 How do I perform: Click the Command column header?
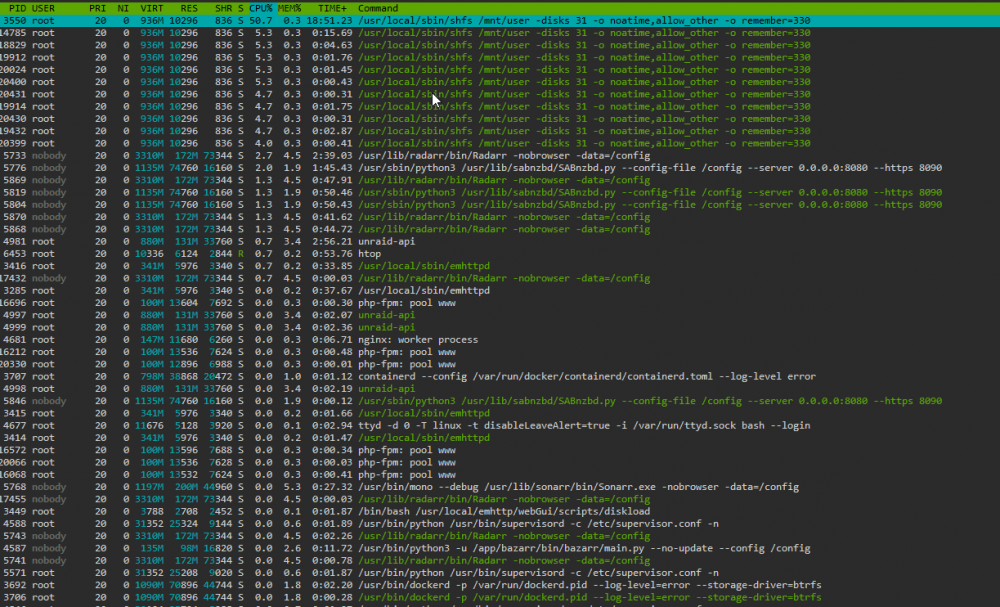(x=378, y=8)
